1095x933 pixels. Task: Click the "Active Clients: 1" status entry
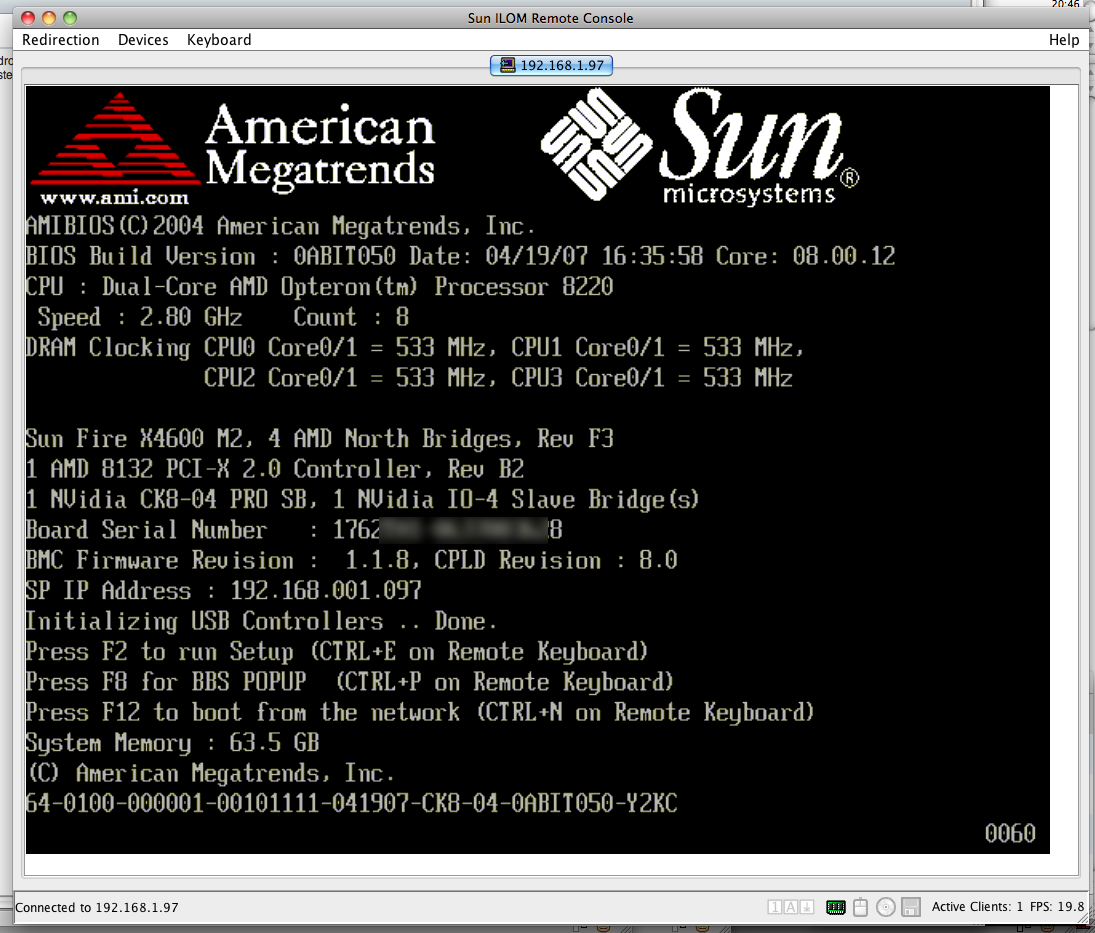coord(977,906)
